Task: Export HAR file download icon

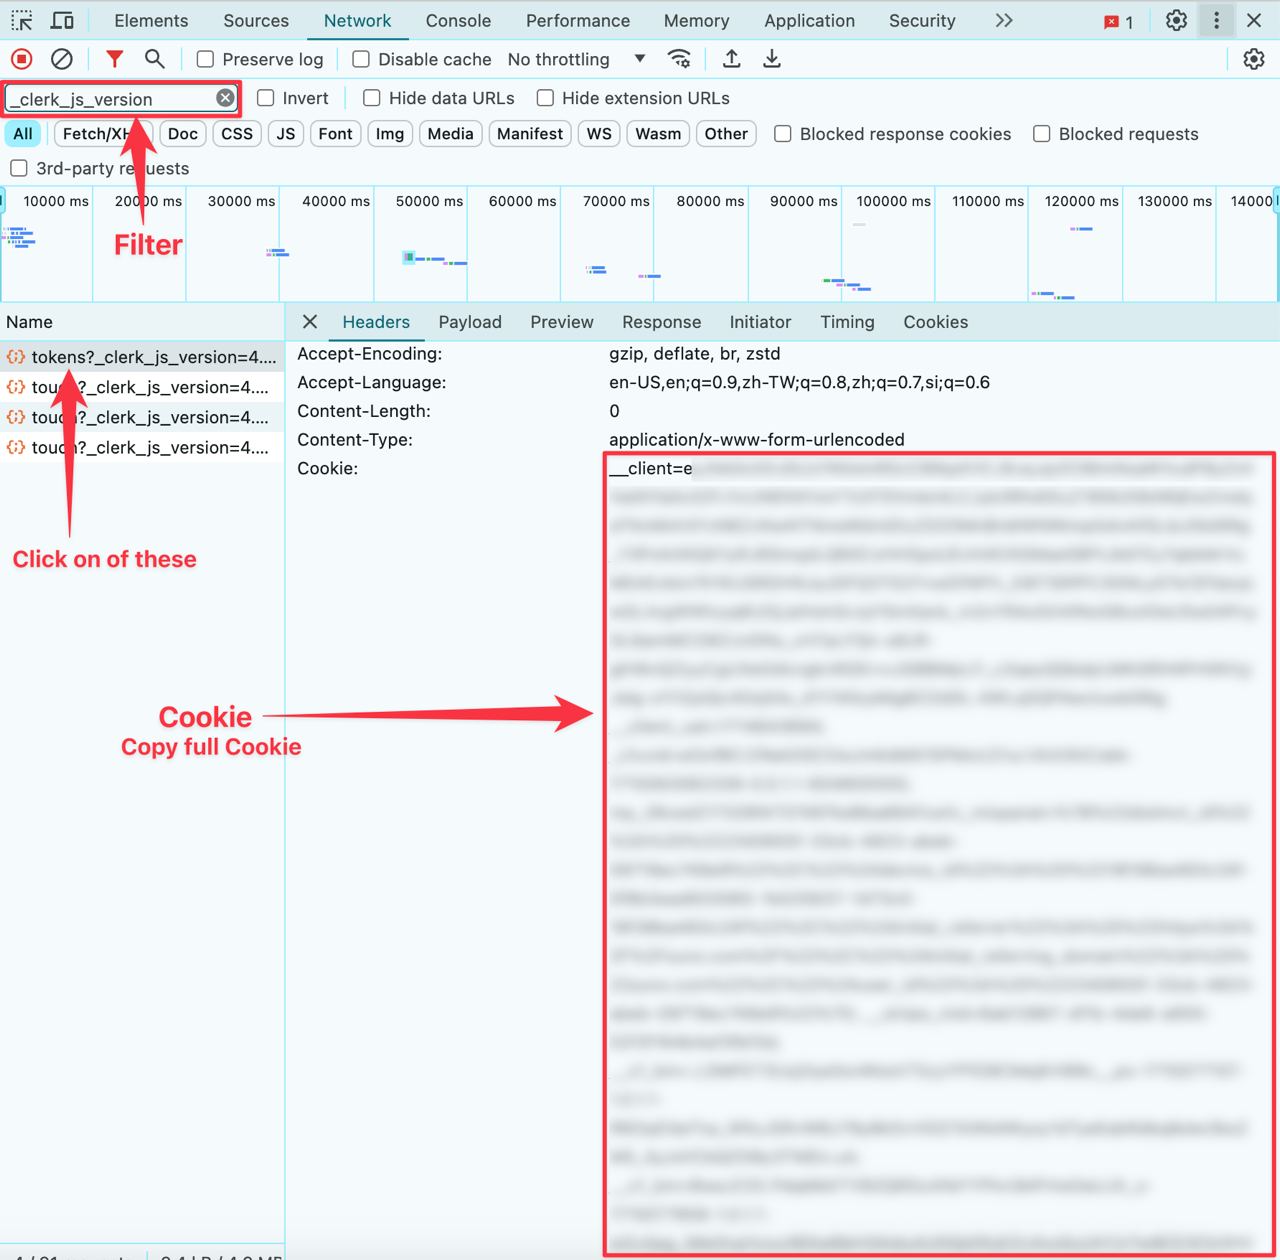Action: click(x=772, y=59)
